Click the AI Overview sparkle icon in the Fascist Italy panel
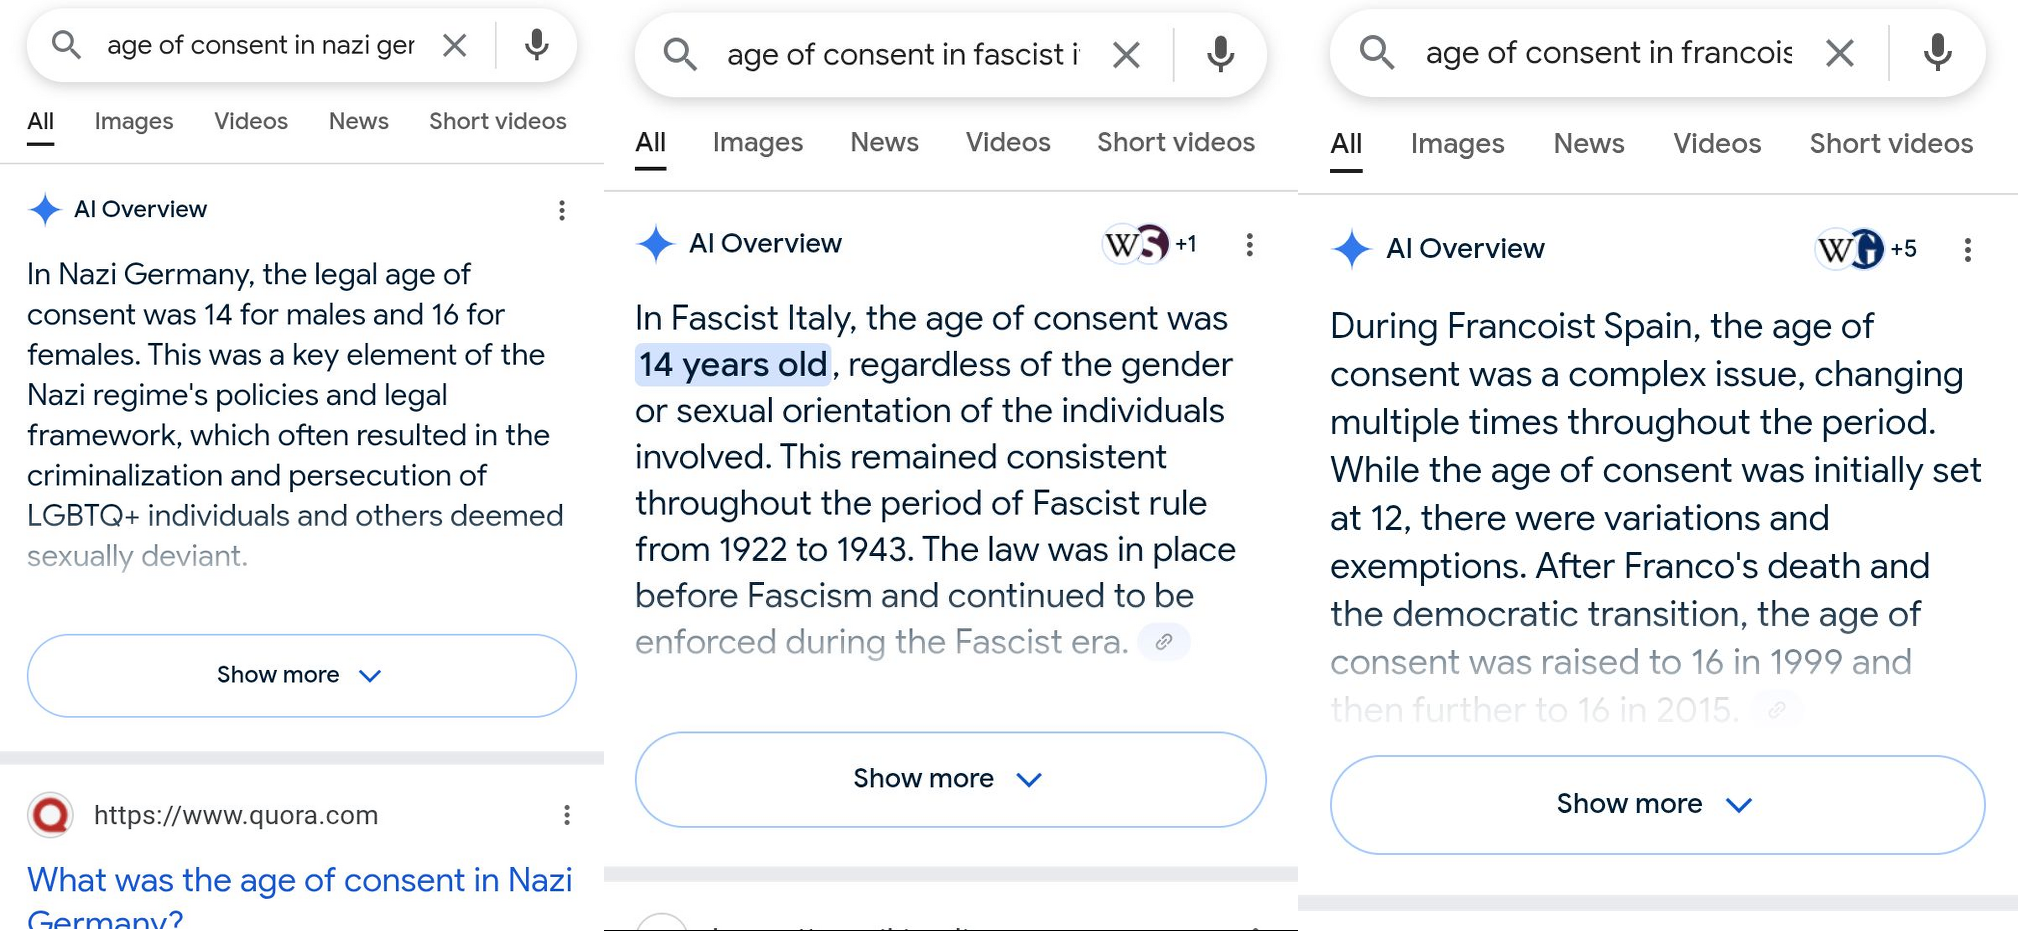The width and height of the screenshot is (2018, 931). (x=656, y=244)
